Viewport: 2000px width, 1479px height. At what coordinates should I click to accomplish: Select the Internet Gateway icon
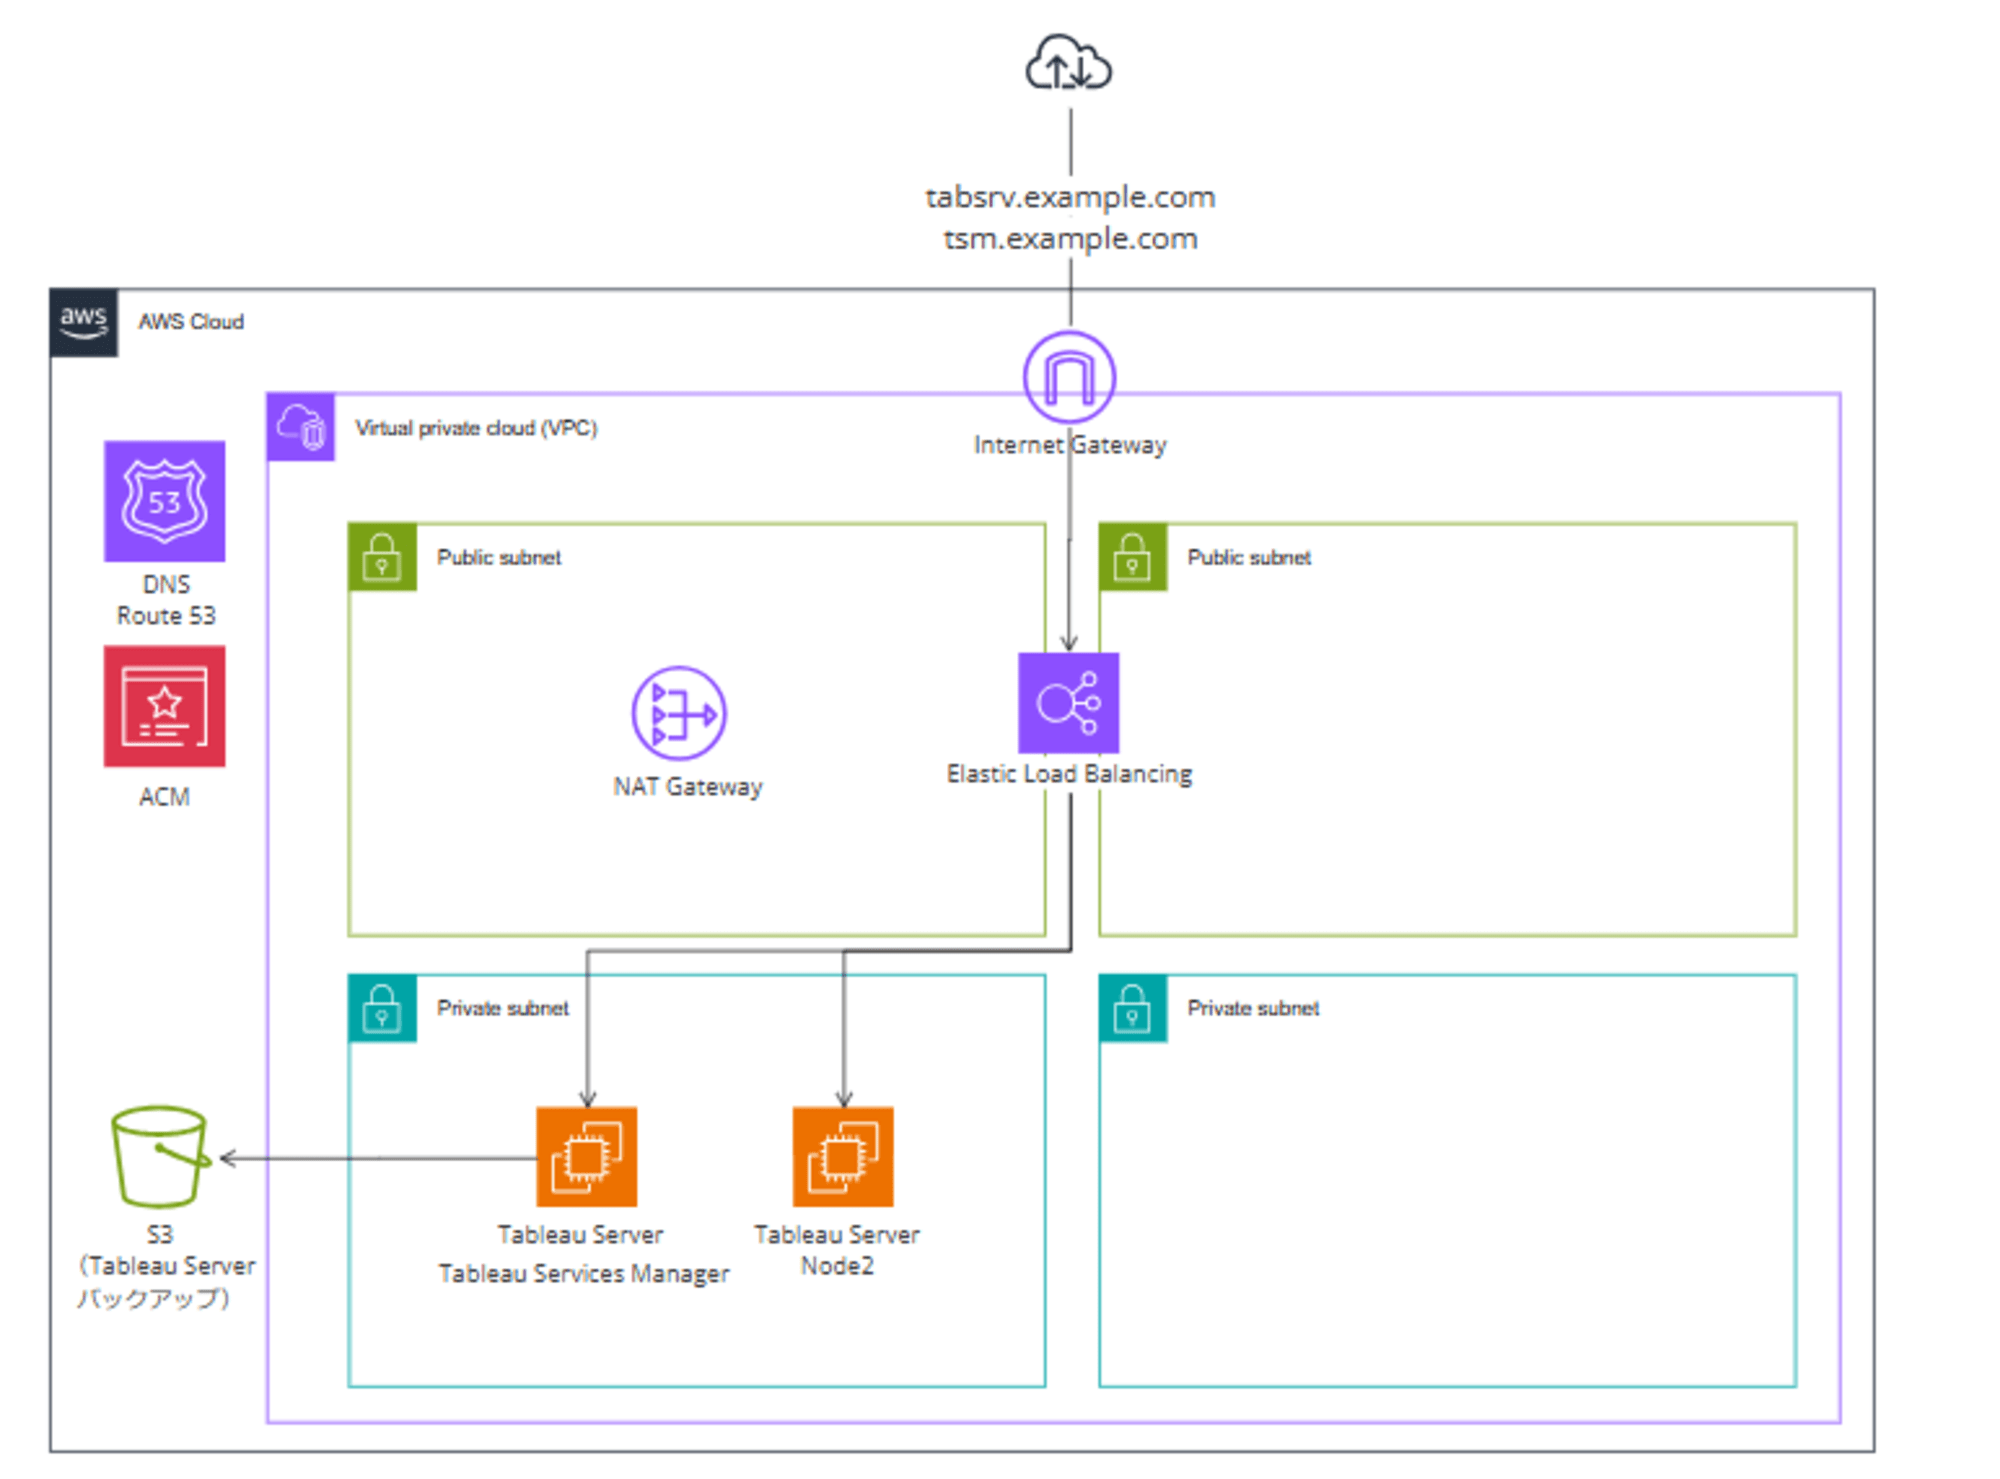1069,377
